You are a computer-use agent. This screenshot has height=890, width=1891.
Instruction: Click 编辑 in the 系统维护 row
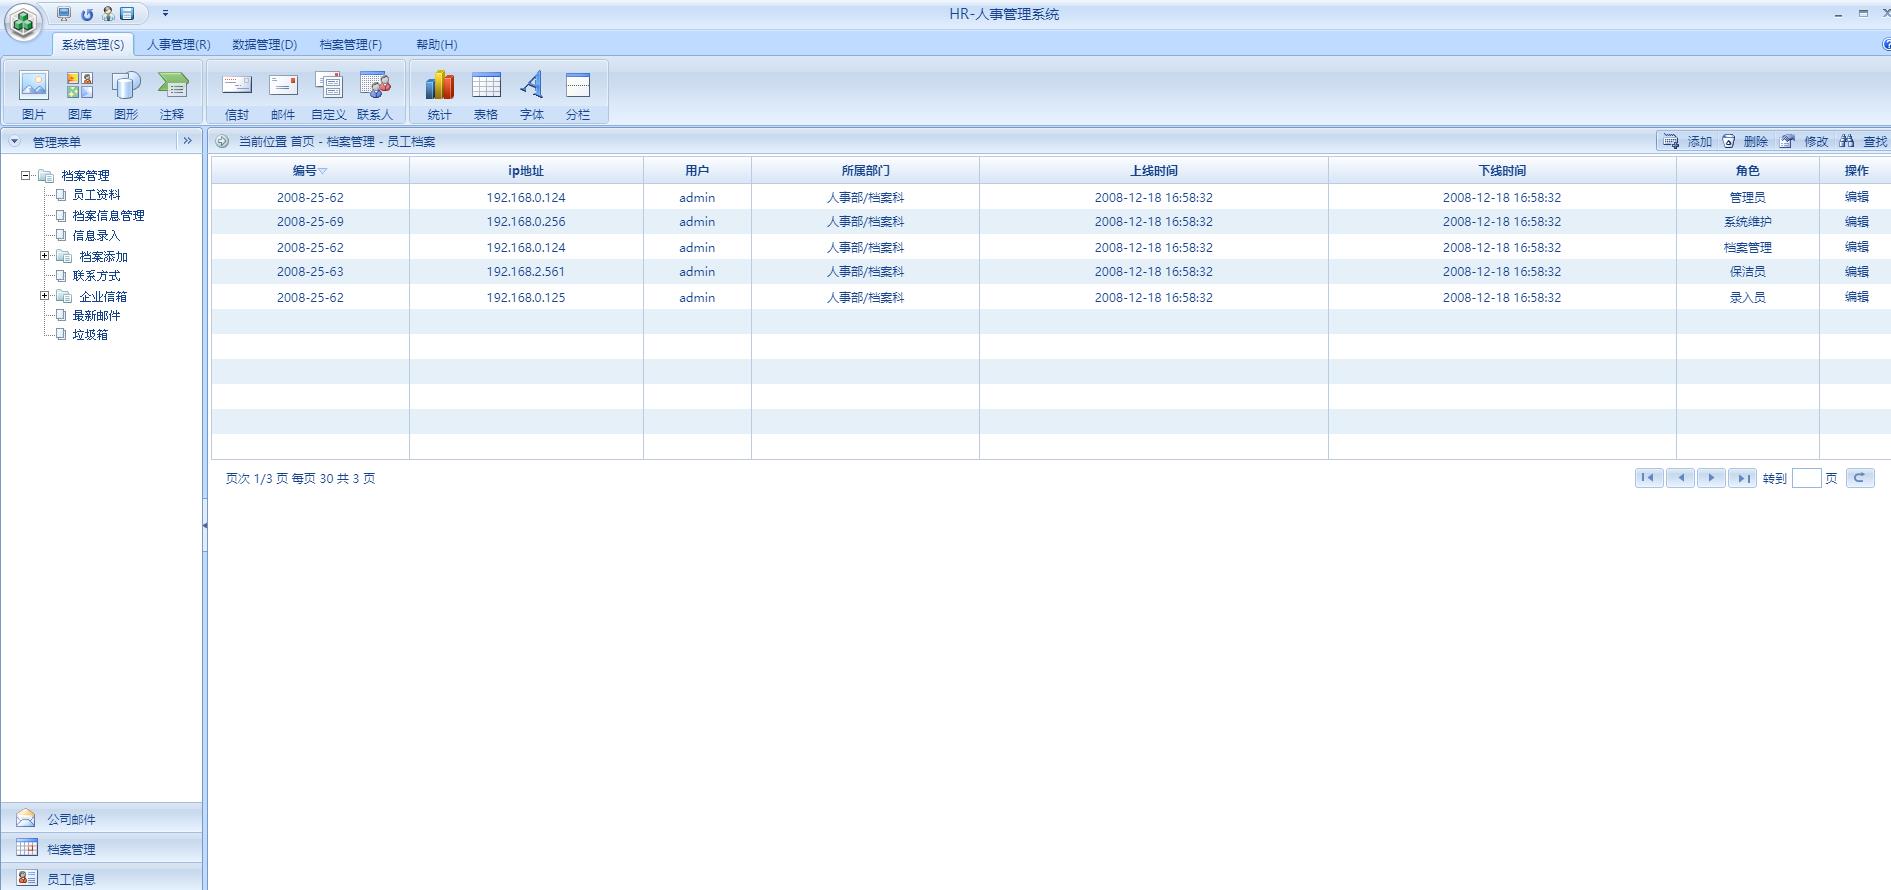click(1856, 221)
